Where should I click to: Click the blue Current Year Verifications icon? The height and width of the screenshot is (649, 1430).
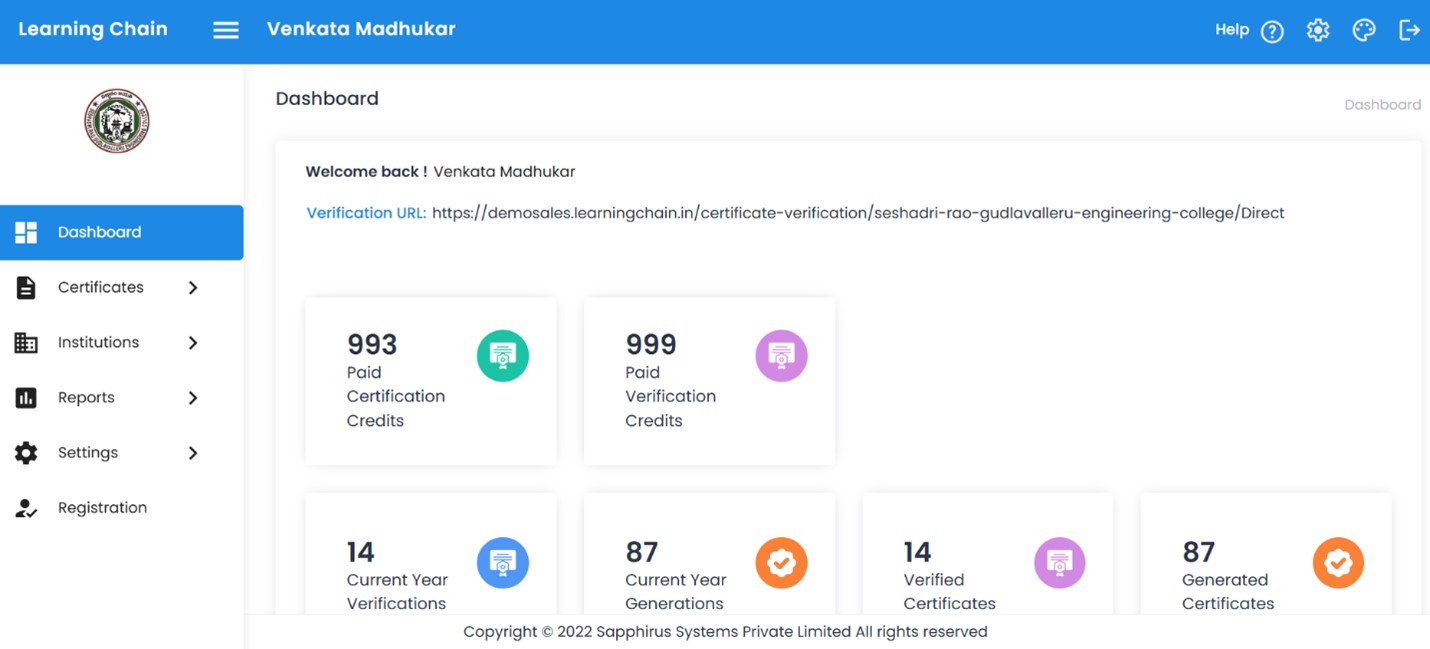click(x=503, y=563)
